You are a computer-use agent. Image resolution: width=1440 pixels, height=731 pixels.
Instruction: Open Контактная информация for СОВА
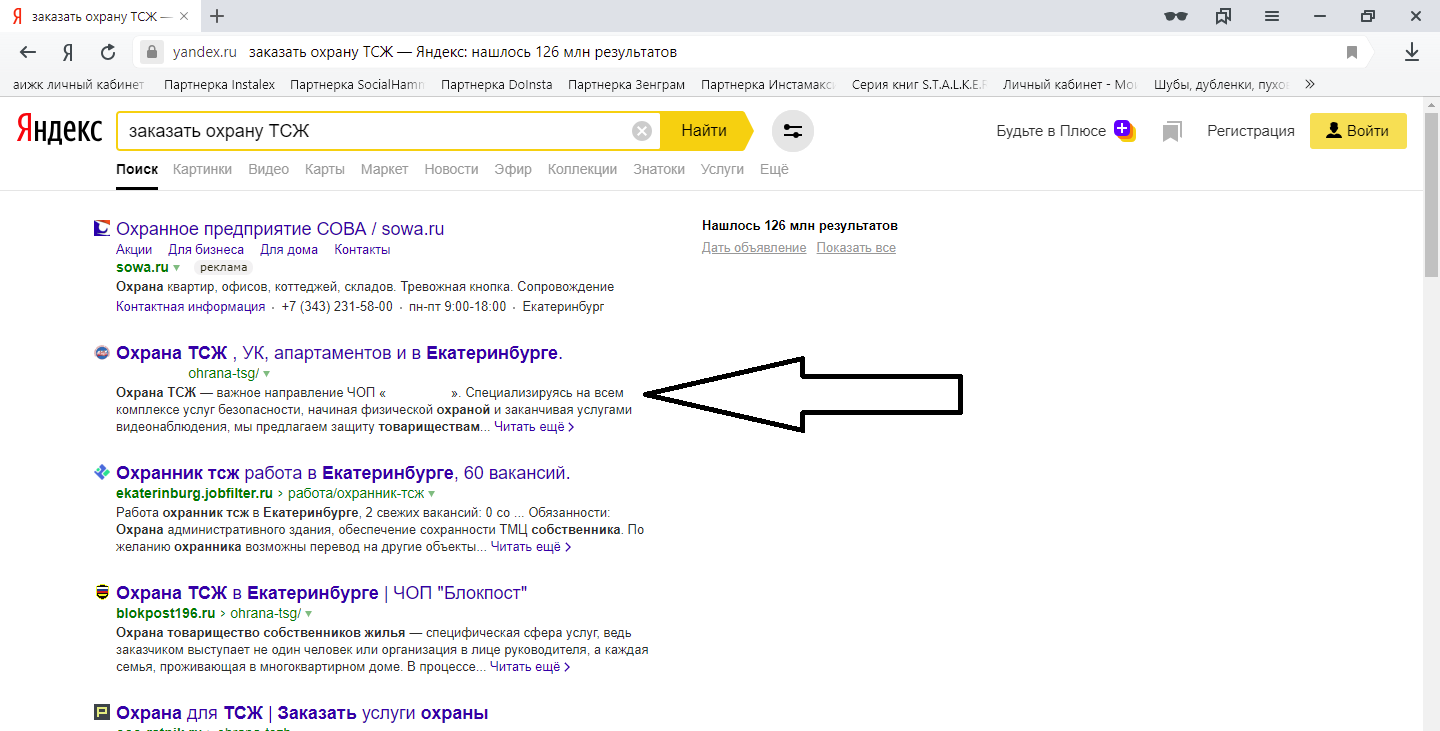pyautogui.click(x=191, y=307)
